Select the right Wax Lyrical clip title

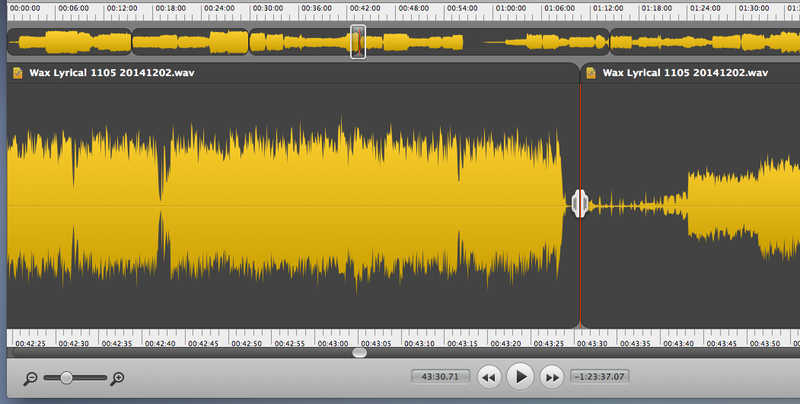click(x=685, y=73)
